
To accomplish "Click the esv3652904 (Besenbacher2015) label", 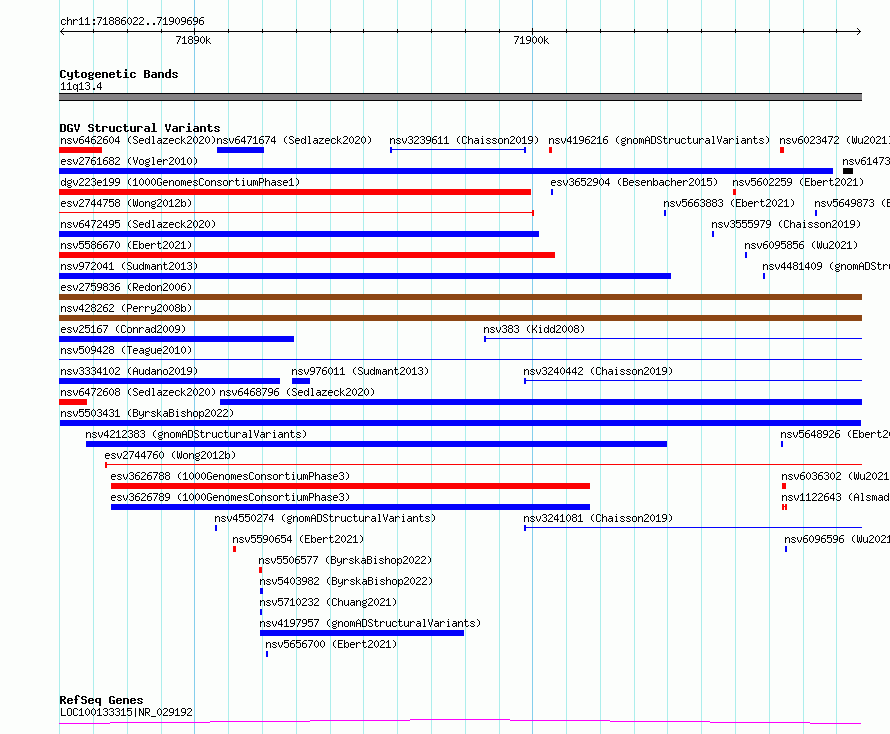I will 634,182.
